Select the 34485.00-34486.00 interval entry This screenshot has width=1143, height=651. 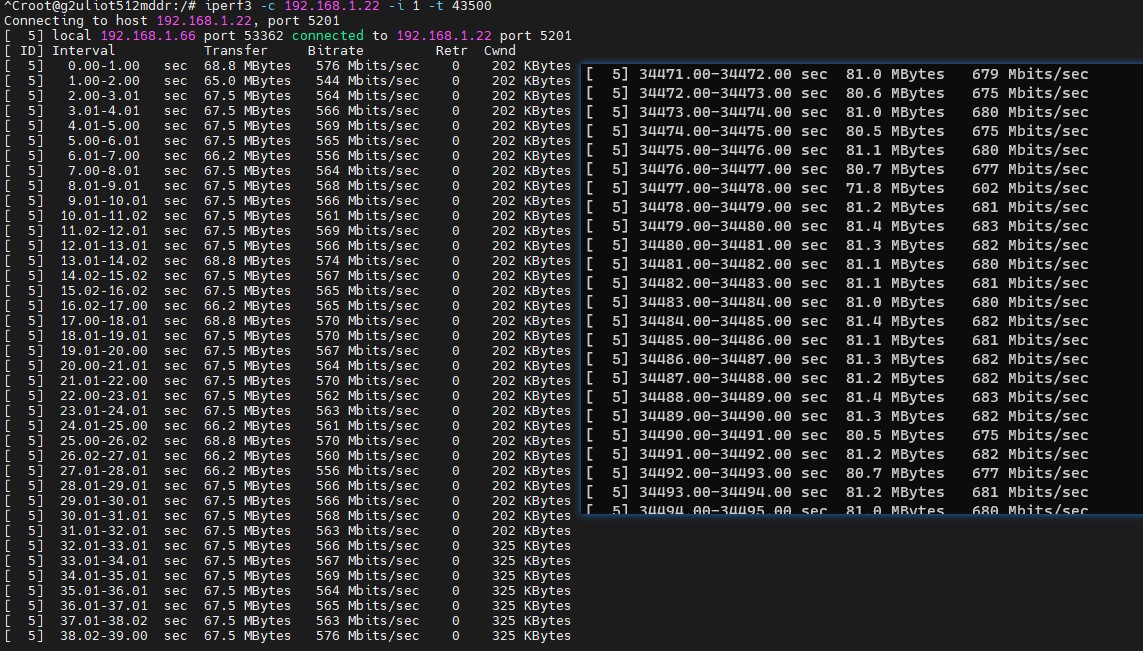(715, 340)
